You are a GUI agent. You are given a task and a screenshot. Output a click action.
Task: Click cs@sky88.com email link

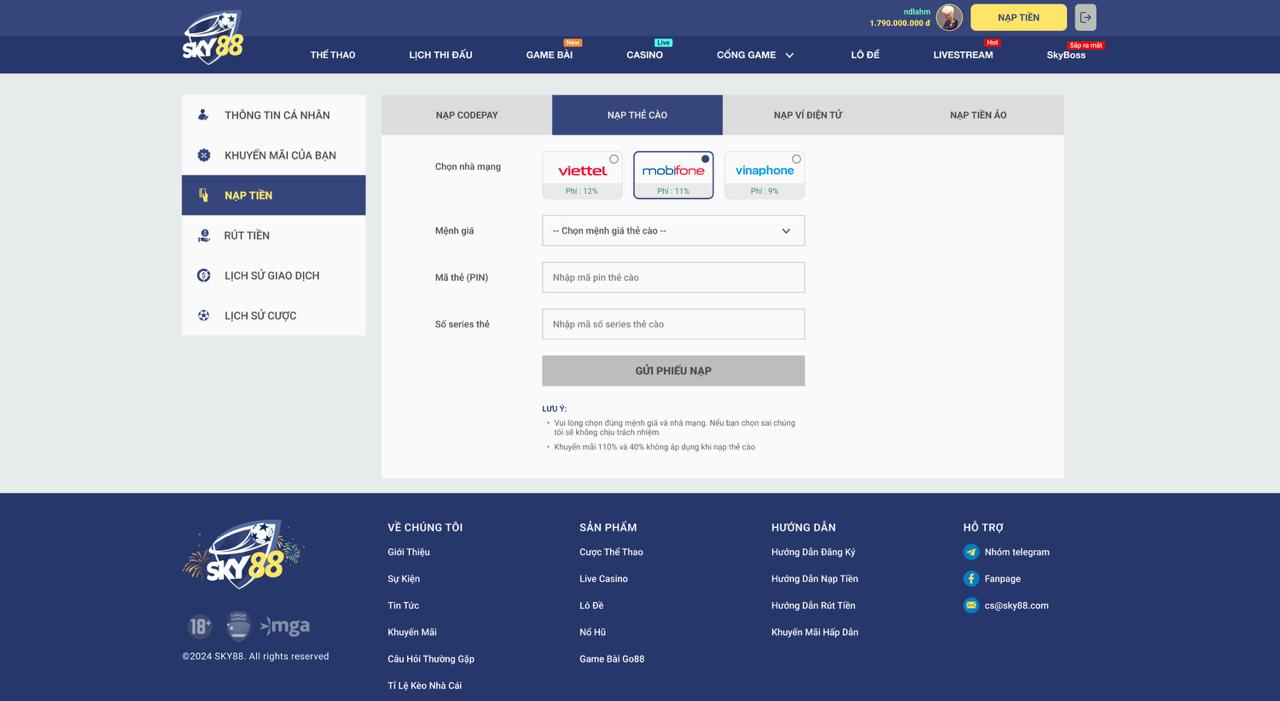(1016, 605)
